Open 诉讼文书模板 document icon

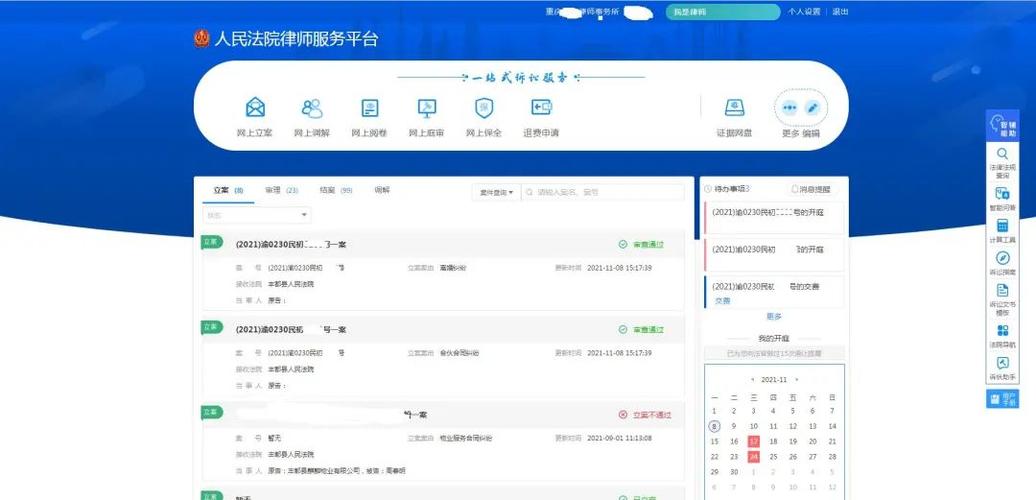point(1002,290)
